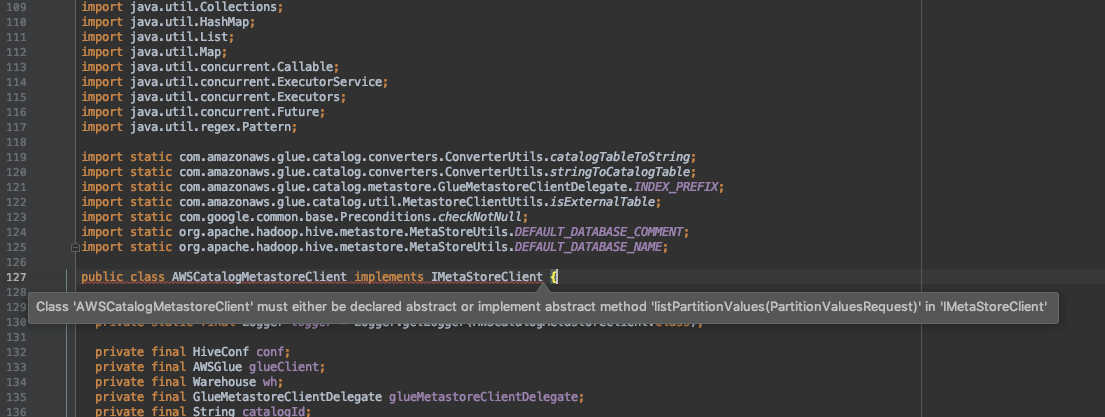
Task: Click 'IMetaStoreClient' interface name on line 127
Action: pyautogui.click(x=487, y=277)
